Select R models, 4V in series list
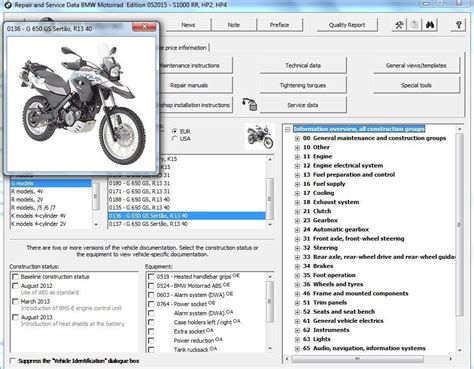The height and width of the screenshot is (369, 474). (51, 191)
